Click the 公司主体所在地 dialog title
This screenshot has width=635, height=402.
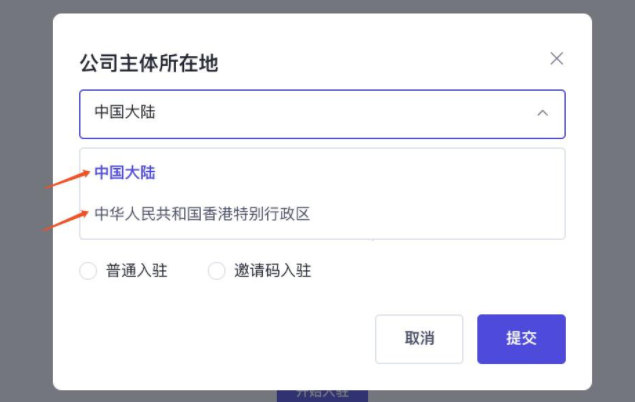coord(149,64)
